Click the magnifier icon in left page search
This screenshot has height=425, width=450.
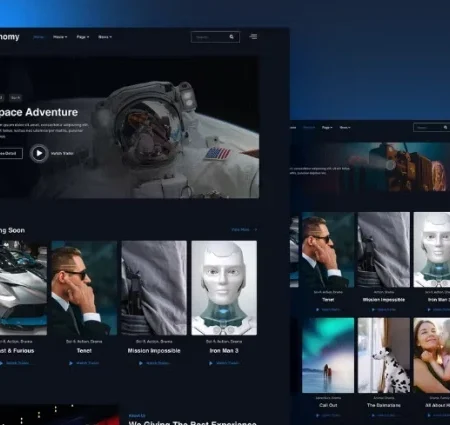(x=232, y=37)
